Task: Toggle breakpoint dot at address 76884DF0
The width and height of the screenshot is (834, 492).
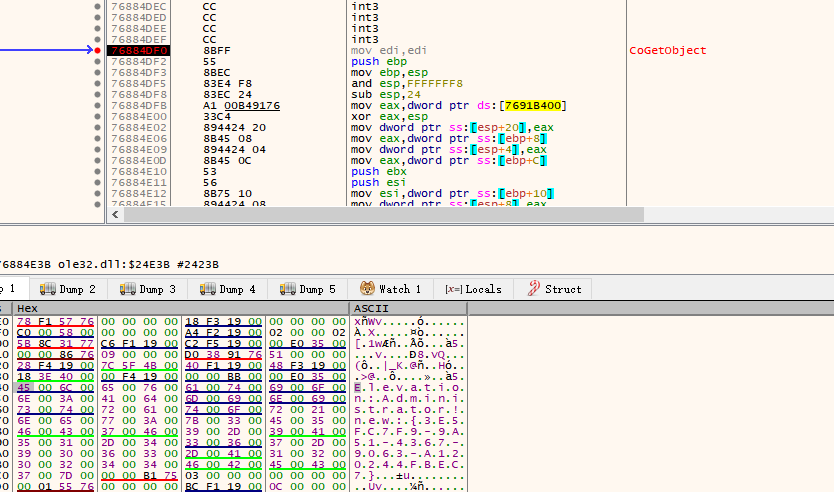Action: (x=97, y=50)
